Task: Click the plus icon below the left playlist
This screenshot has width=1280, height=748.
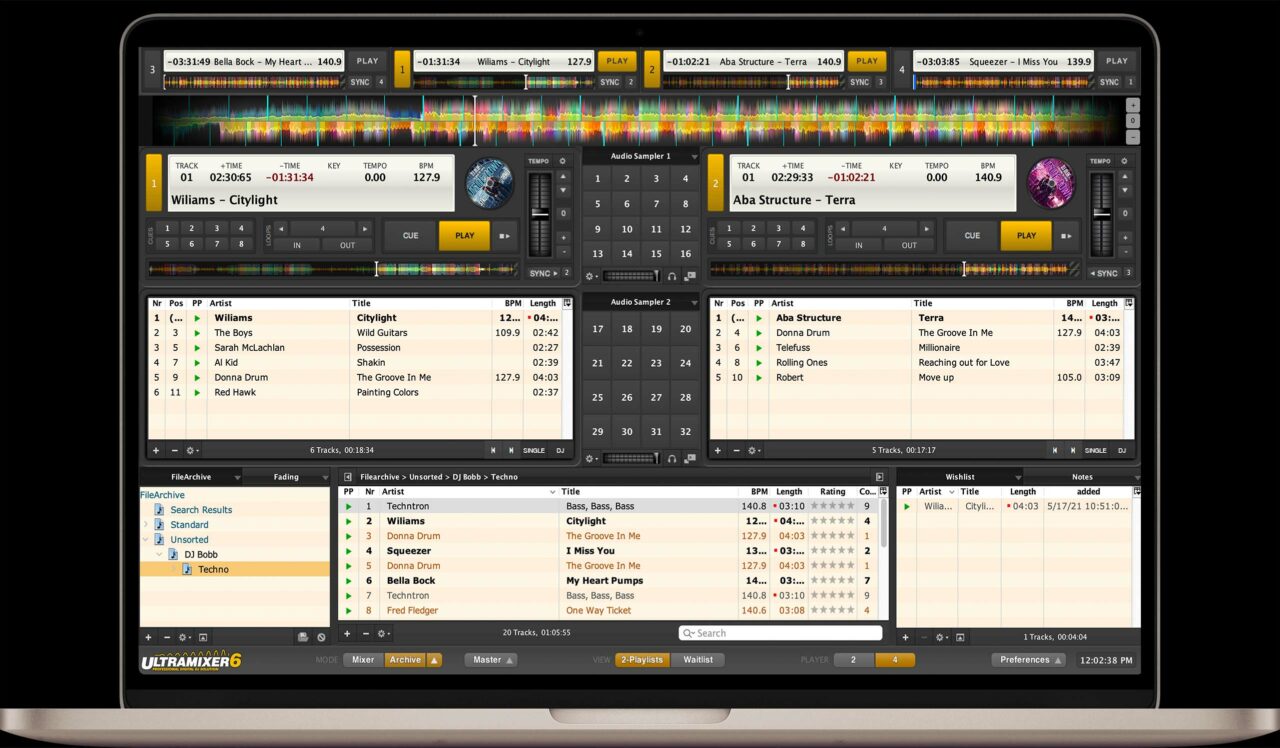Action: pos(155,449)
